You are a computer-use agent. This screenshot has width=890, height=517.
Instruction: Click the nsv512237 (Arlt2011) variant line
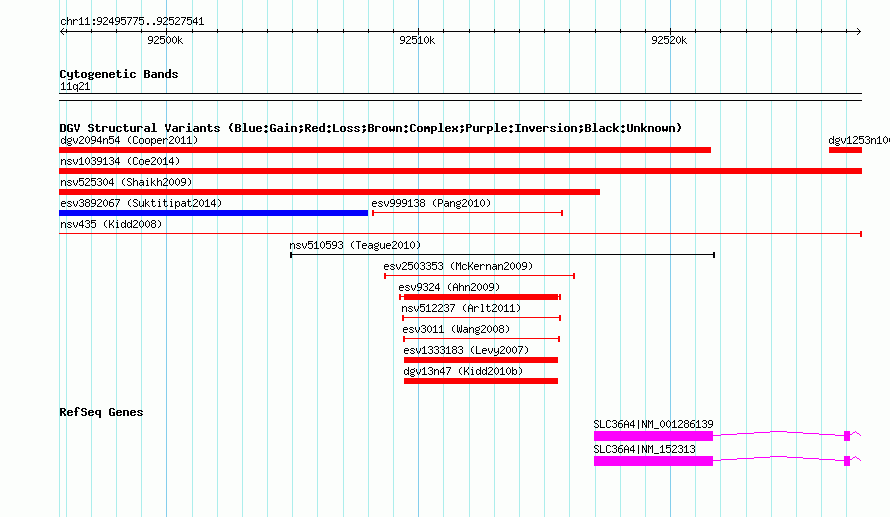pos(481,318)
